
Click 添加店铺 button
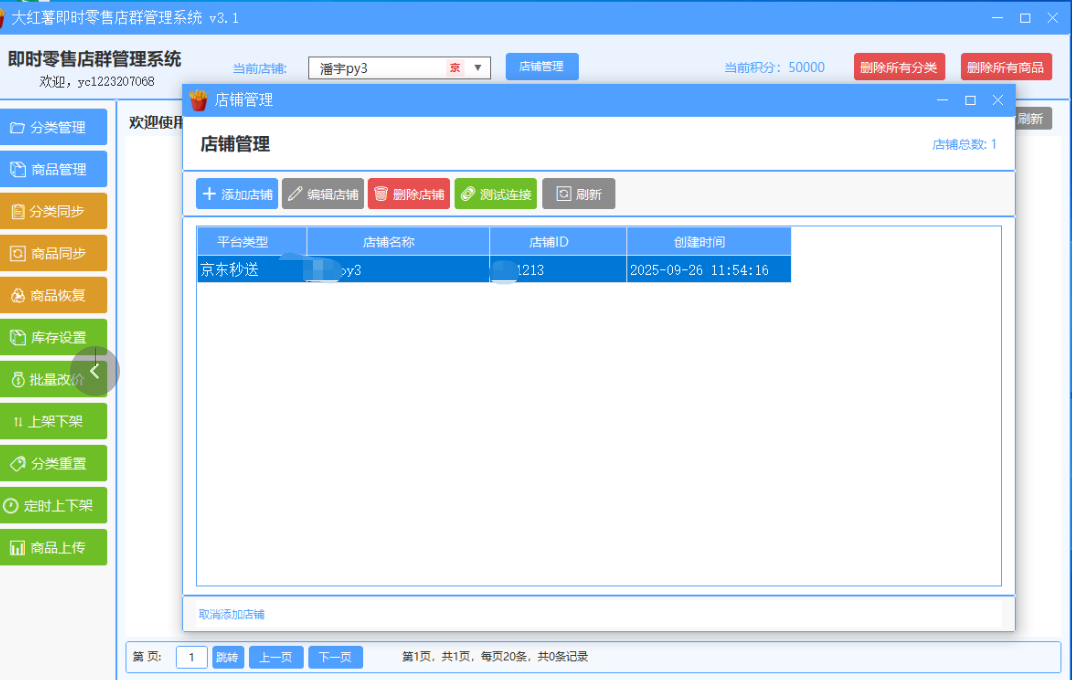[x=237, y=194]
